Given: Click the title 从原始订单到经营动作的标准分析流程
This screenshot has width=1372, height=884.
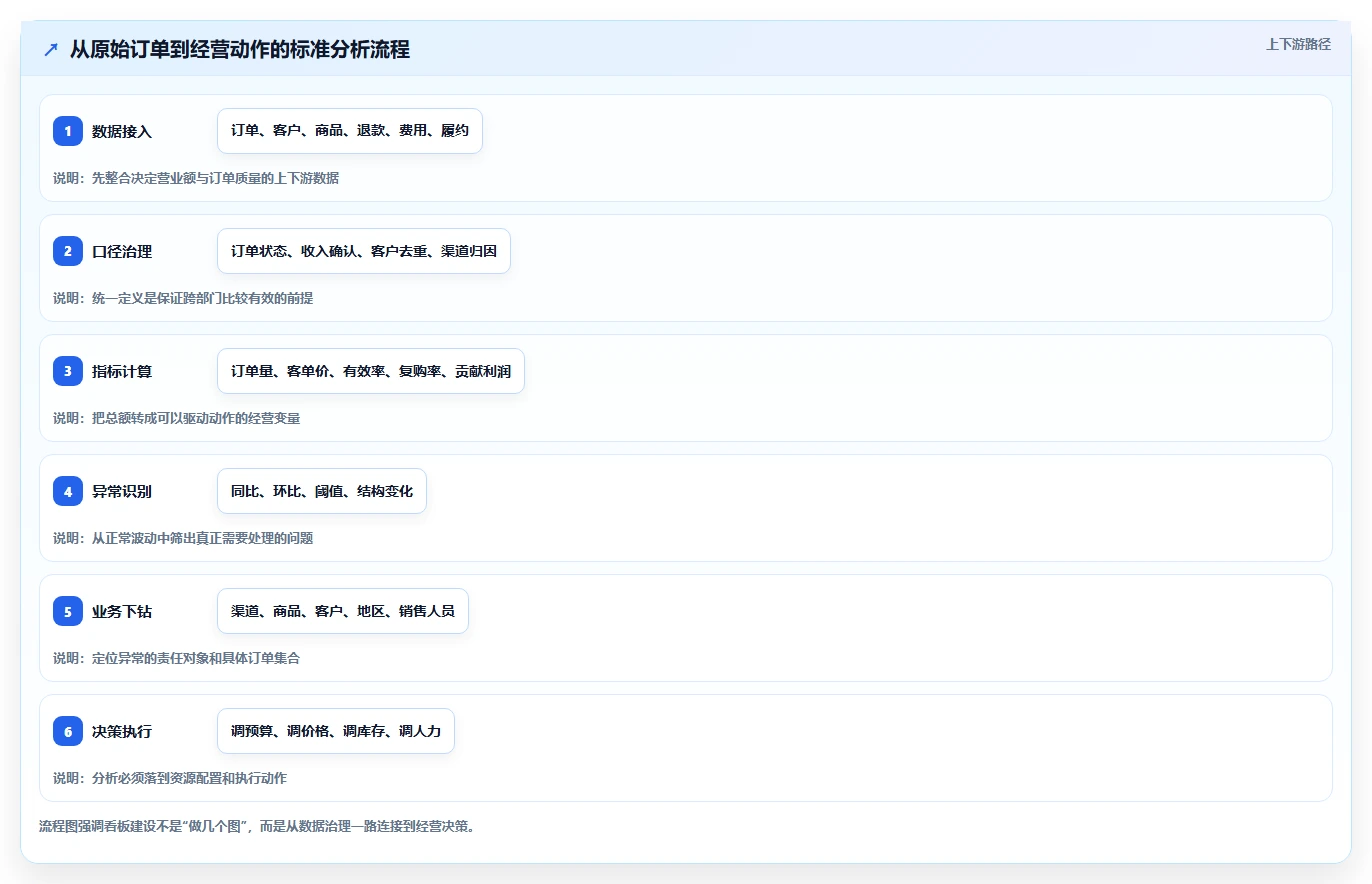Looking at the screenshot, I should click(240, 50).
